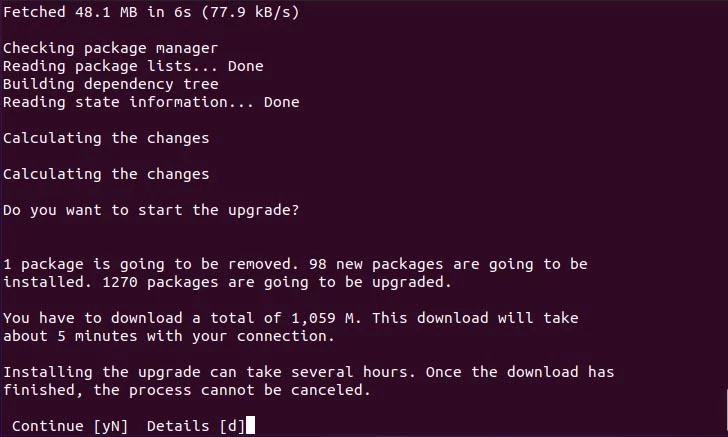Click the '98 new packages' text
The image size is (728, 437).
tap(376, 264)
